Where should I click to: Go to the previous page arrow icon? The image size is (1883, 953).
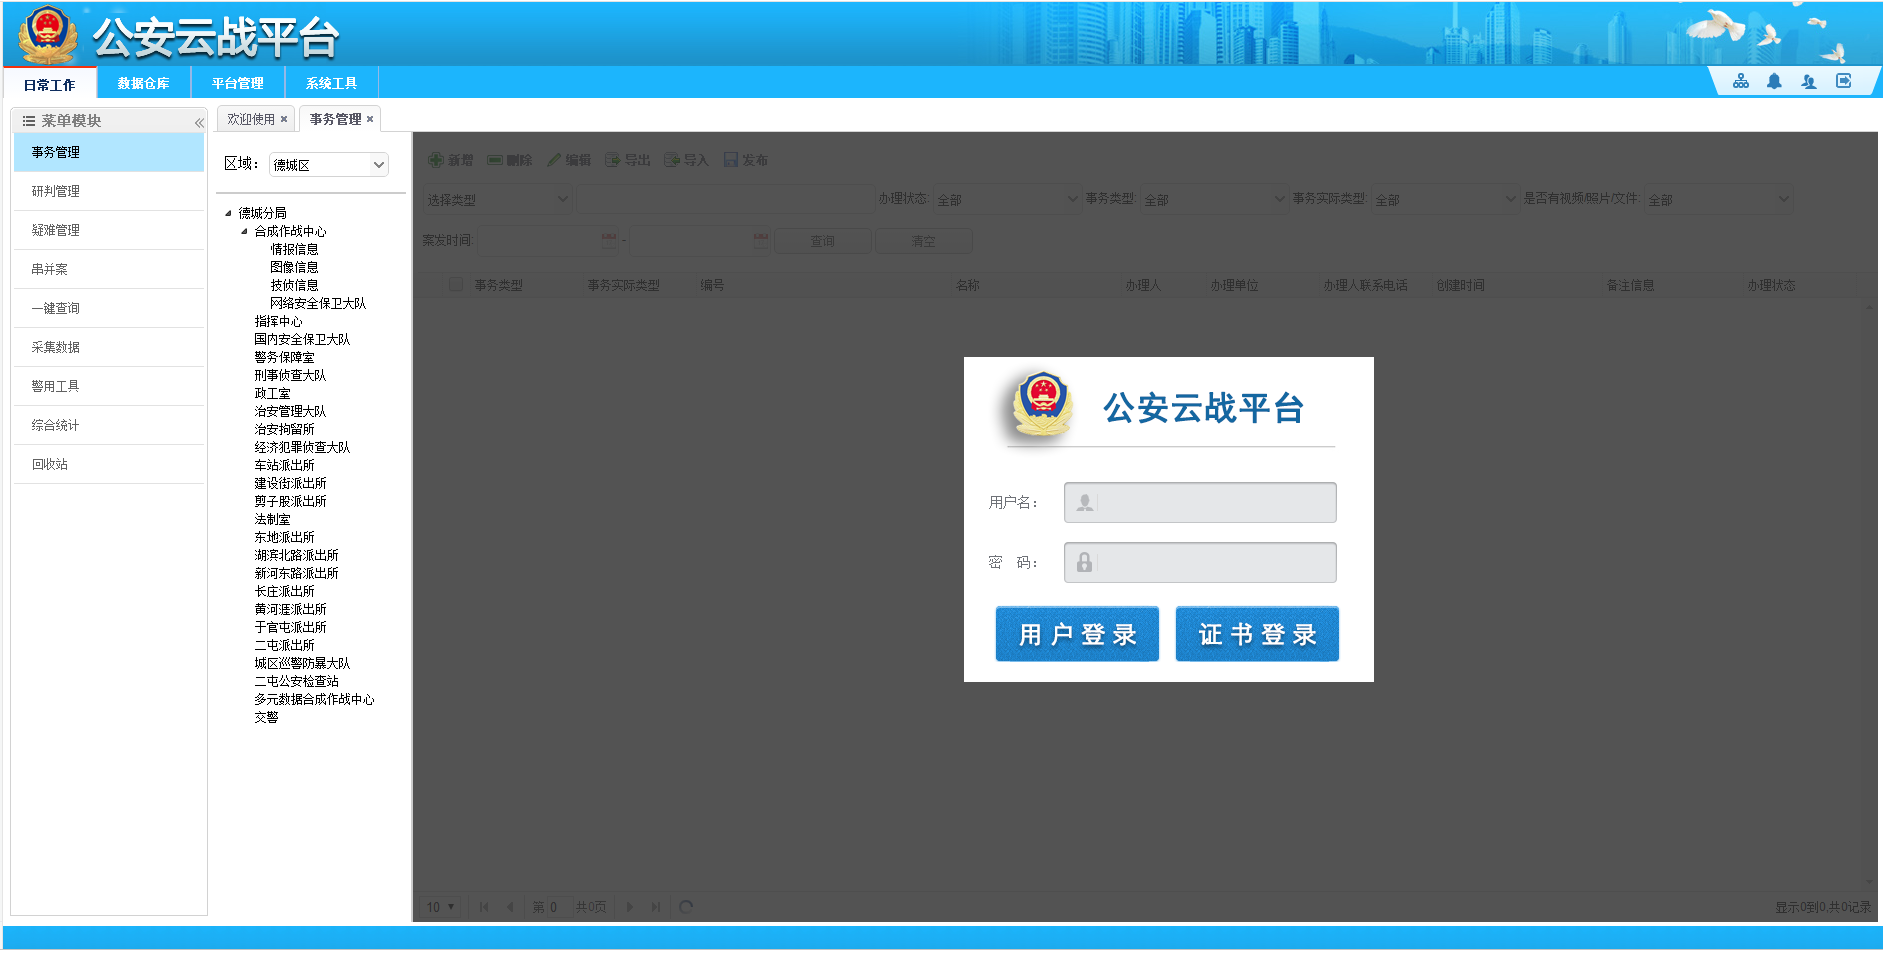510,907
